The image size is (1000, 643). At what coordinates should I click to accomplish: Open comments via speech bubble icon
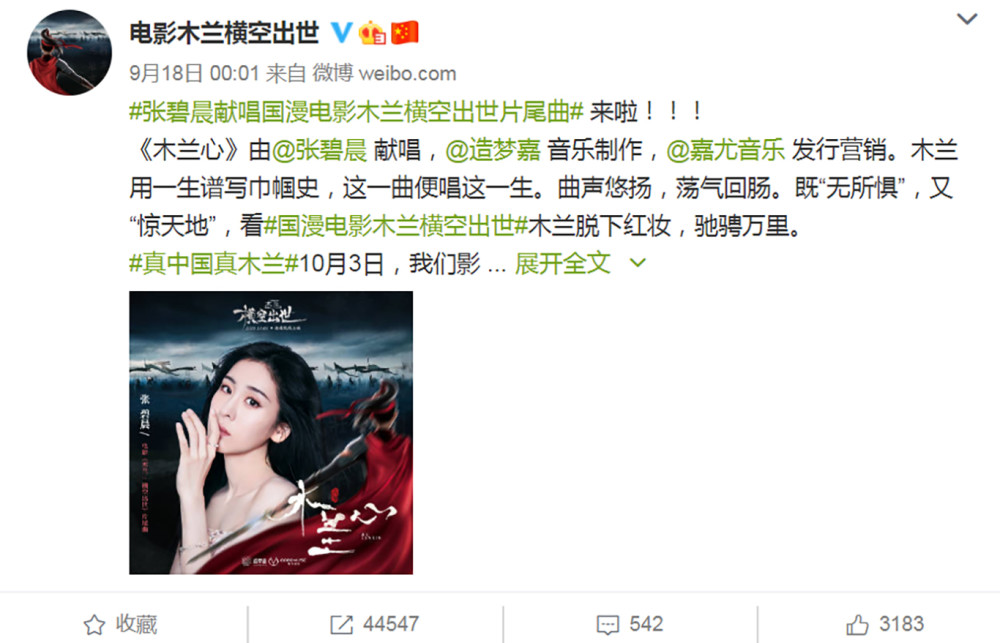pyautogui.click(x=607, y=625)
